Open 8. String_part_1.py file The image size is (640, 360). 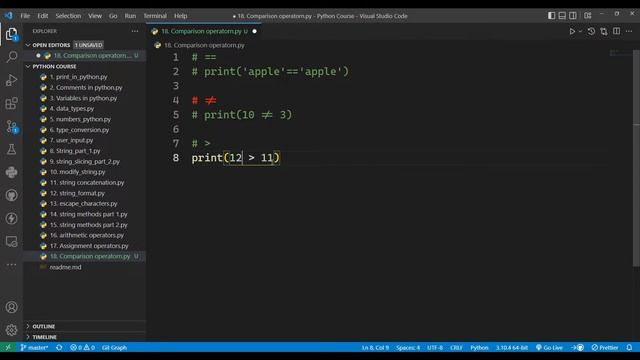pos(75,151)
